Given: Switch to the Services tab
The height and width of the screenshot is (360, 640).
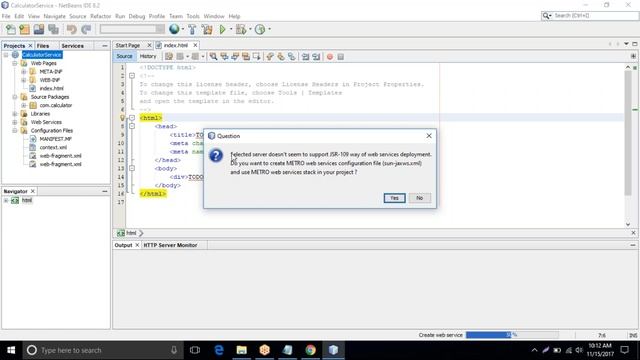Looking at the screenshot, I should [72, 46].
